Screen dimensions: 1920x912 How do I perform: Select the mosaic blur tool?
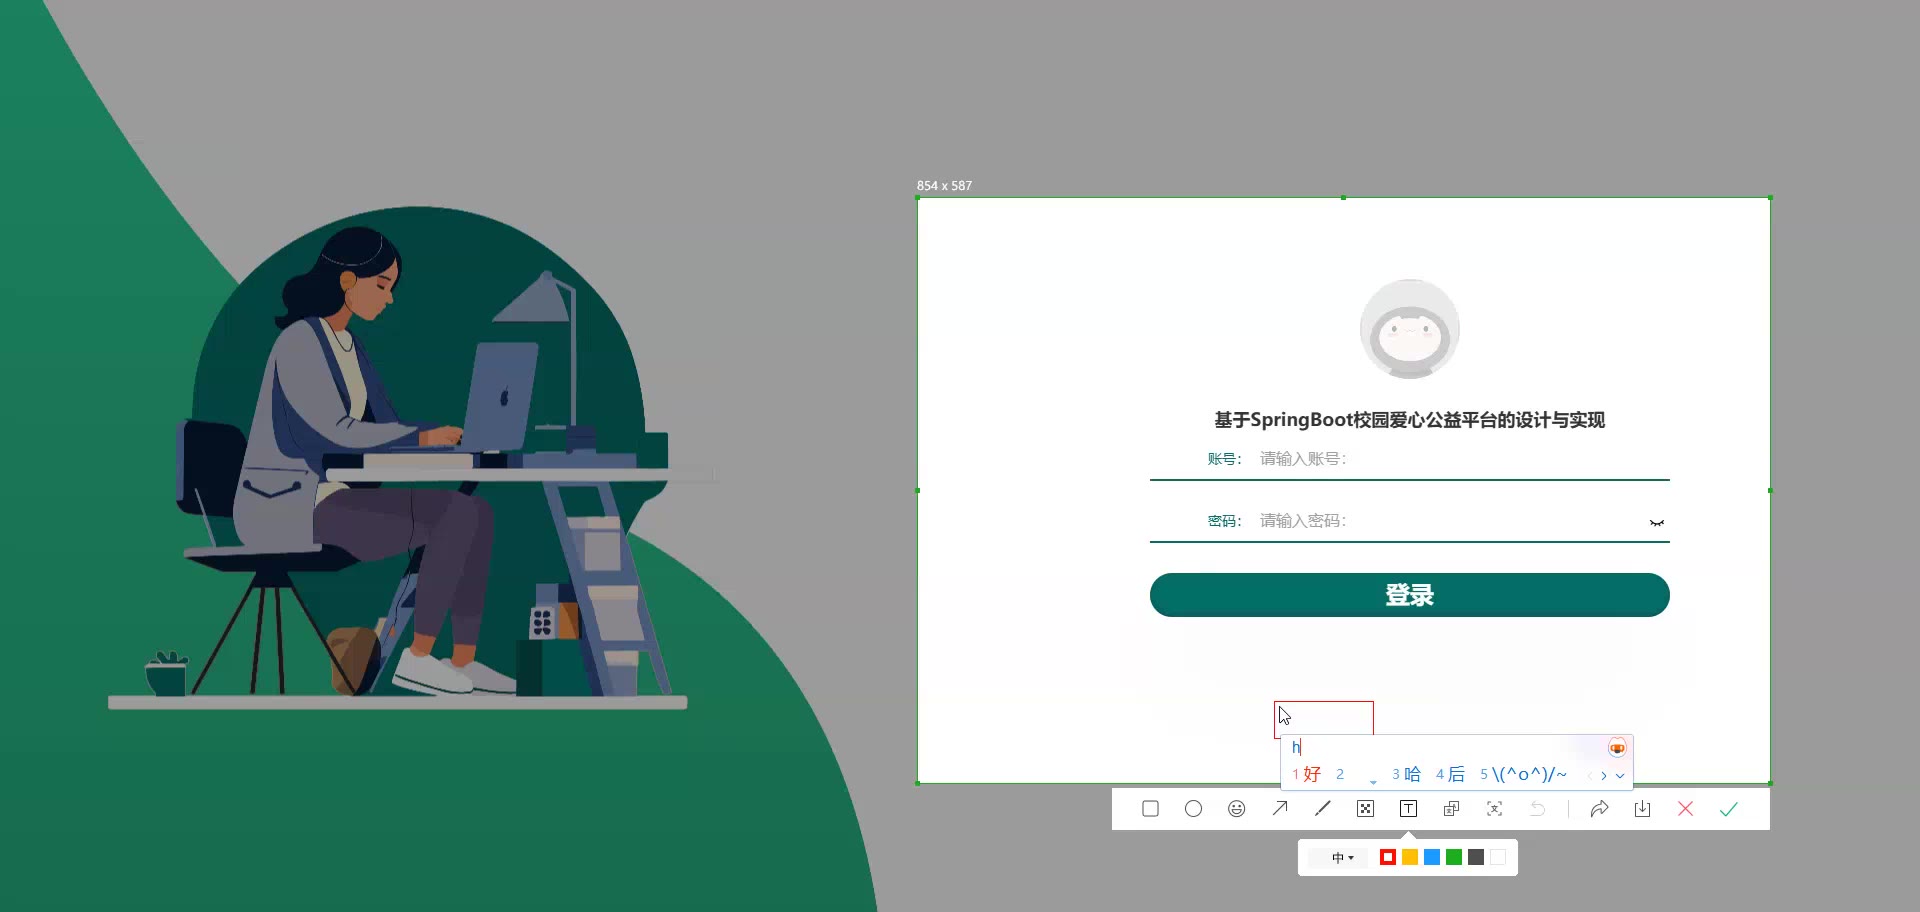(1366, 809)
